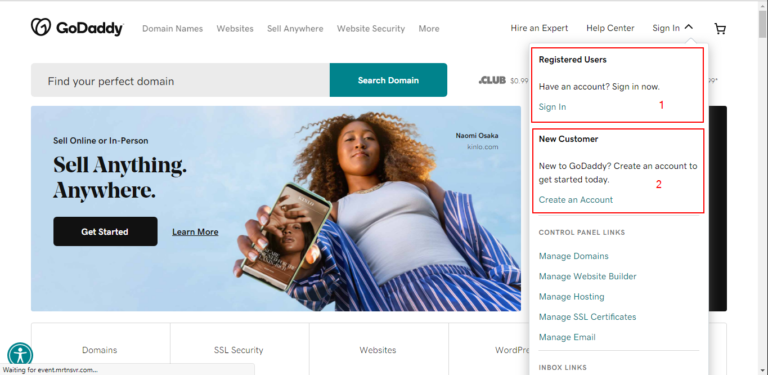768x375 pixels.
Task: Select the Domains category tab
Action: tap(100, 350)
